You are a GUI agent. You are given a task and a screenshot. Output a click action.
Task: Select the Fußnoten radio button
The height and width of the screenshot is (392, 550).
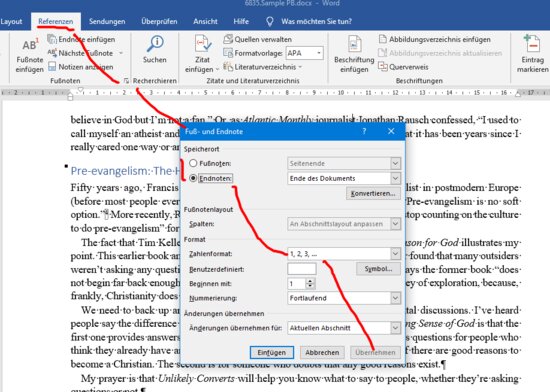coord(193,163)
